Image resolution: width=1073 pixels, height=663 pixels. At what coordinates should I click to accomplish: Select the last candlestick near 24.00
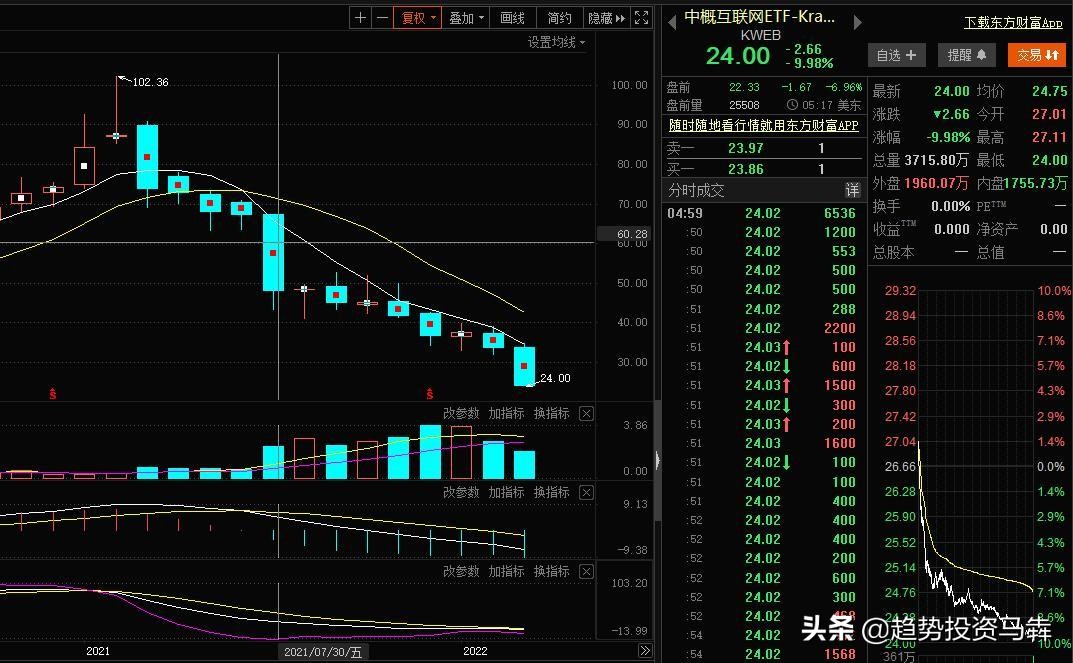525,367
